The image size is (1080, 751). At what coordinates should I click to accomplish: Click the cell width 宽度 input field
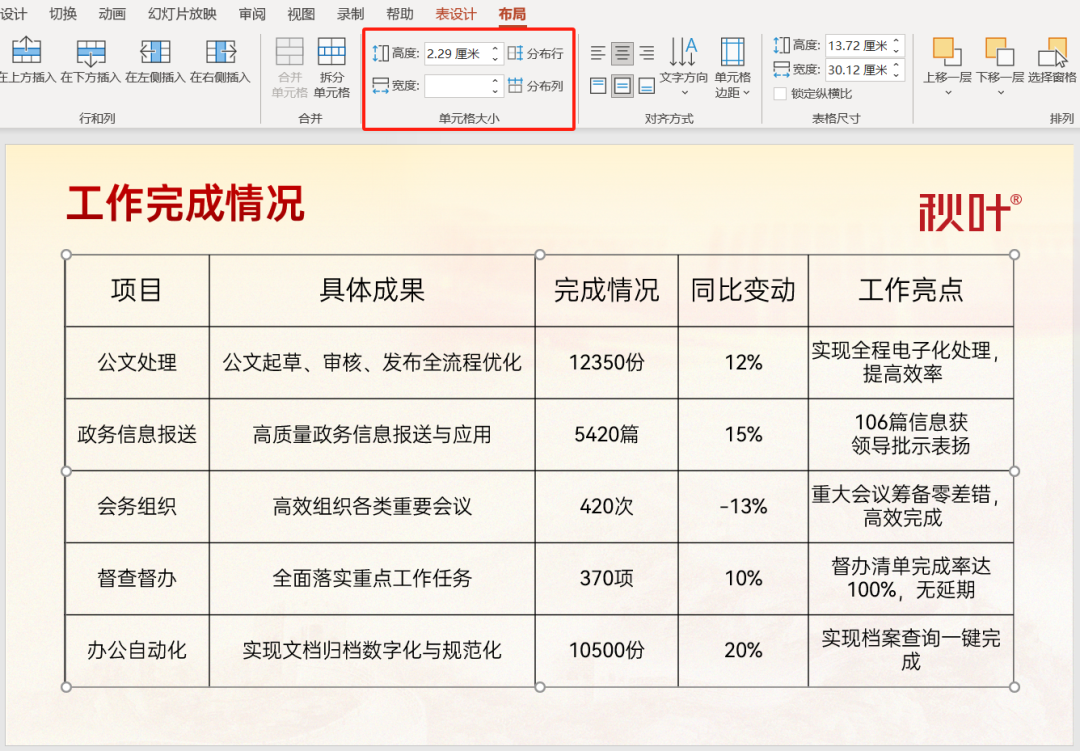point(456,86)
